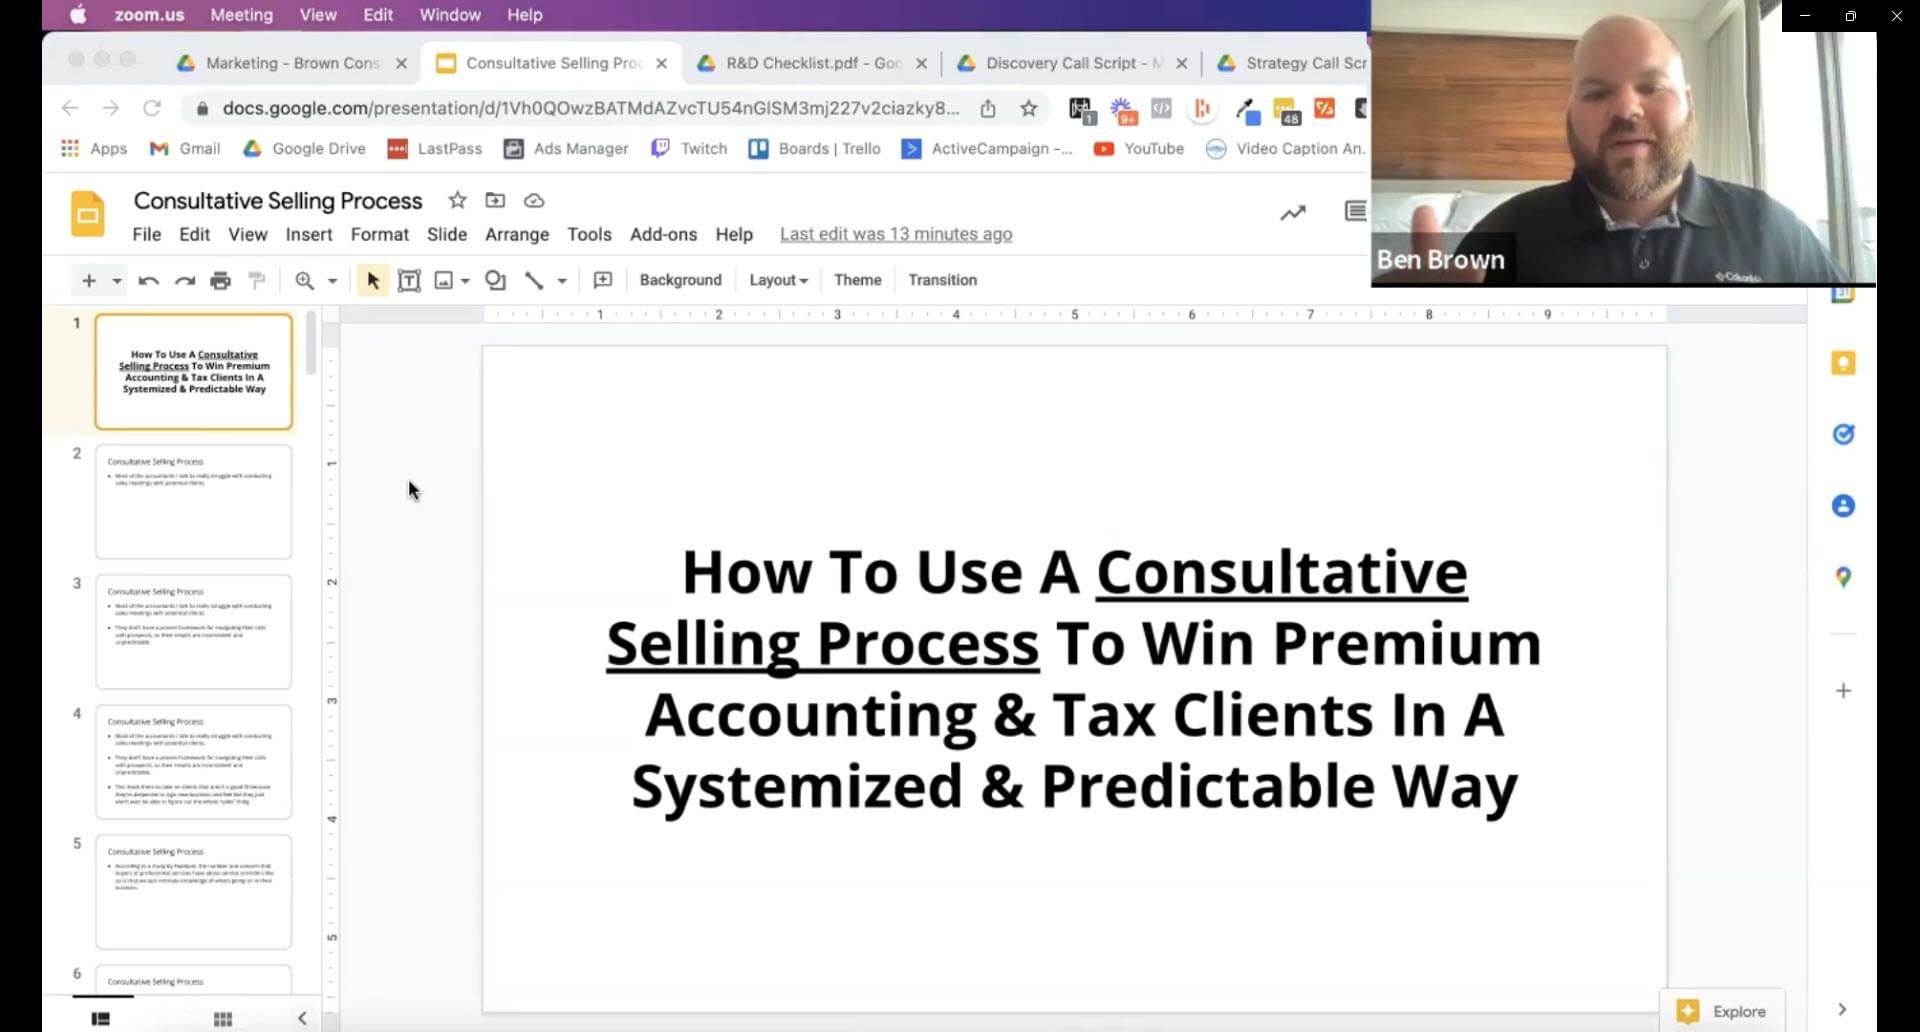Screen dimensions: 1920x1032
Task: Open Google Keep from the side panel
Action: pyautogui.click(x=1843, y=362)
